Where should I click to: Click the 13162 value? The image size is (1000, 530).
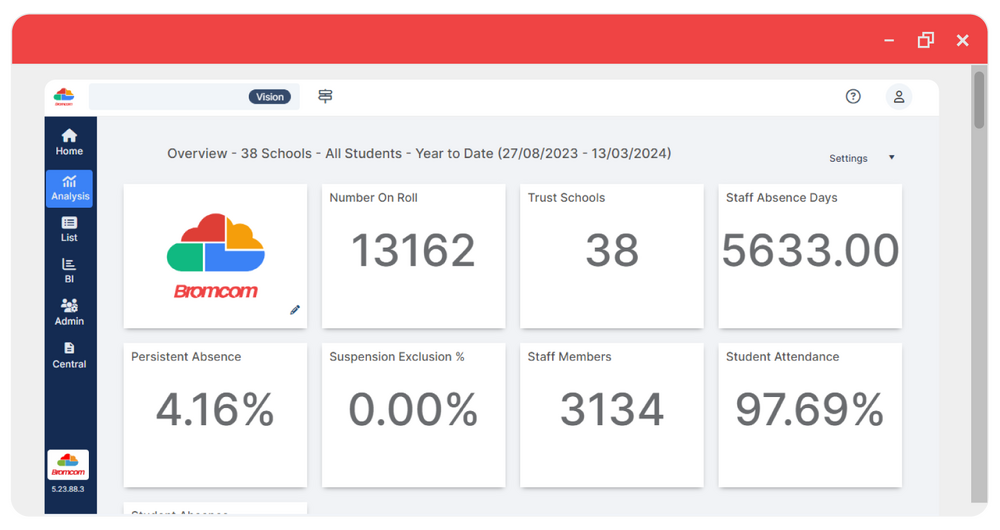[x=413, y=250]
